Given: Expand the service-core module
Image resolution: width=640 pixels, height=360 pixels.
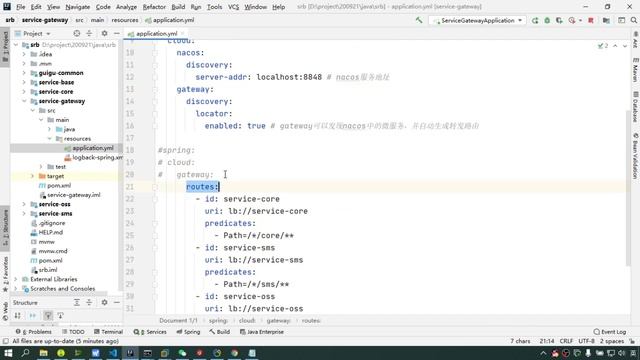Looking at the screenshot, I should click(24, 91).
